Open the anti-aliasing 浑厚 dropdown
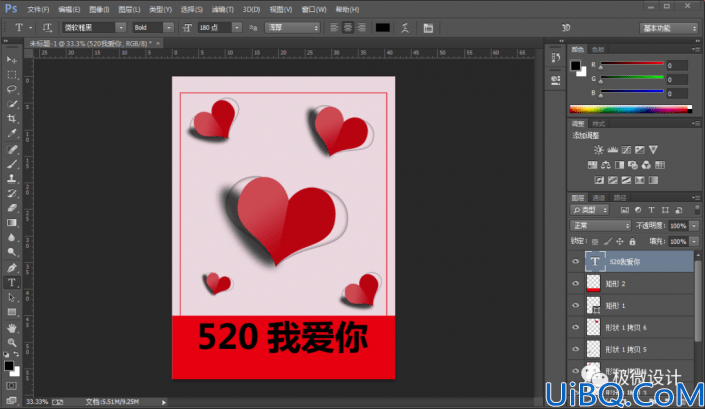 [x=292, y=28]
